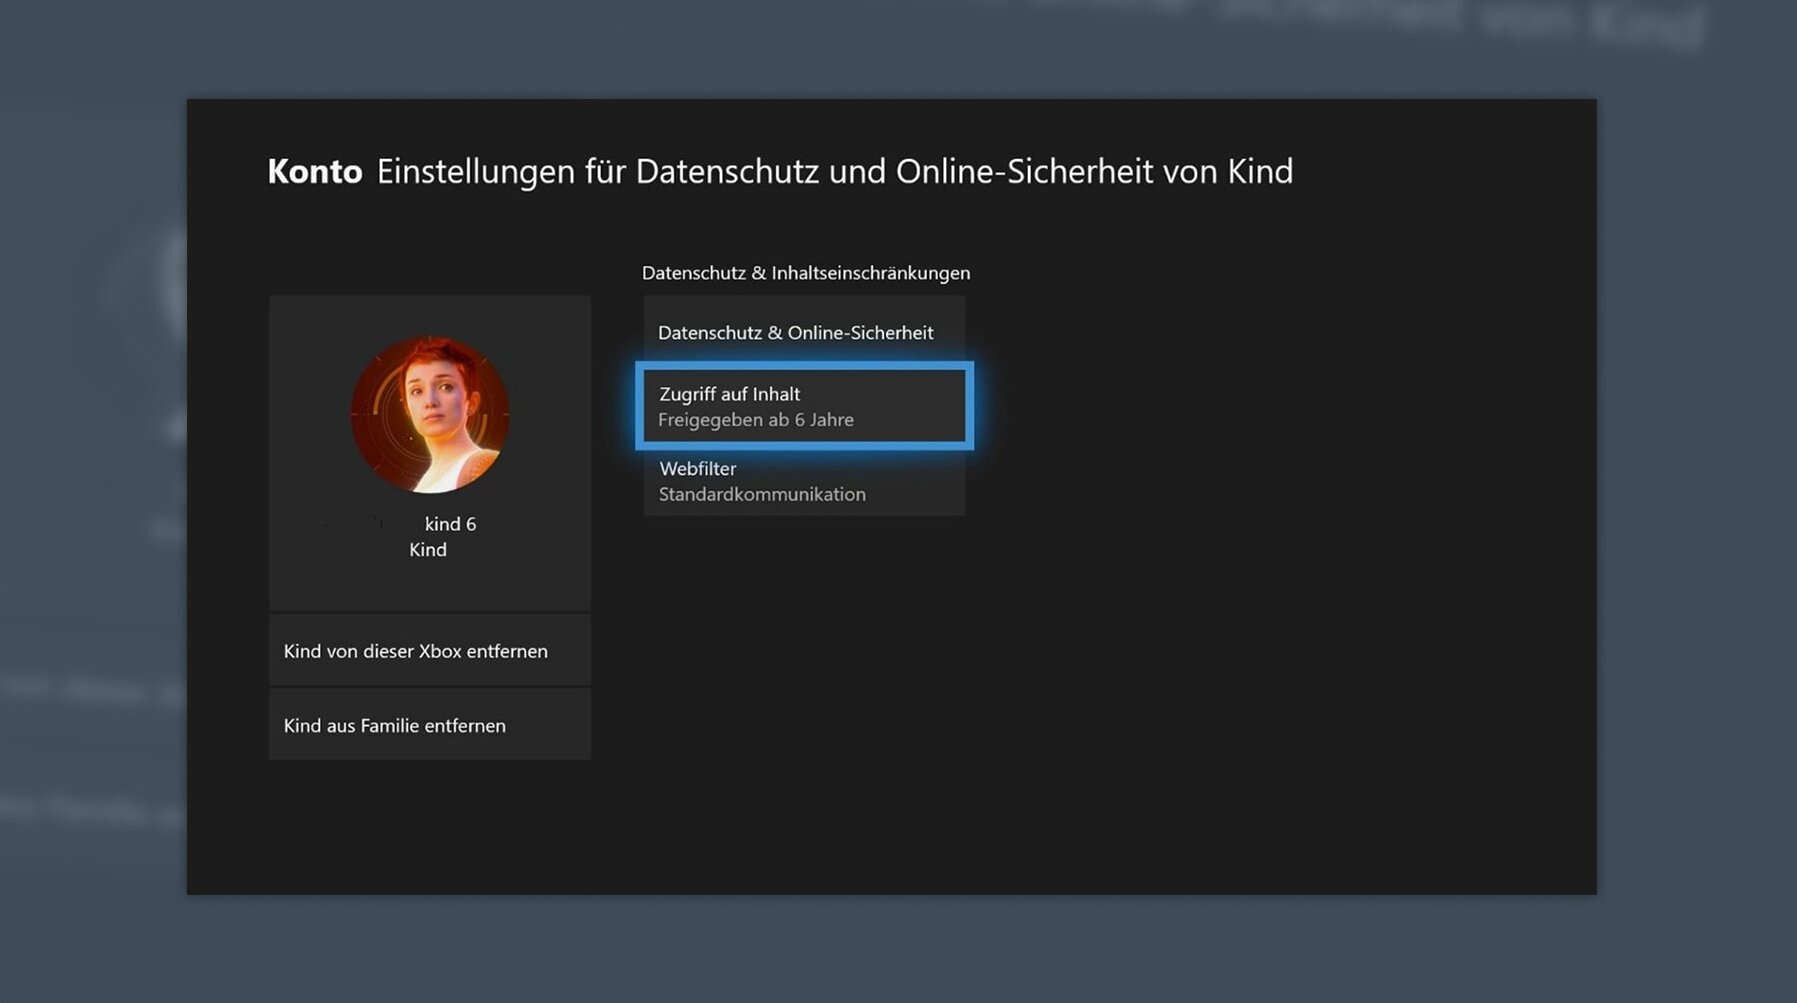Change the "Freigegeben ab 6 Jahre" rating
This screenshot has height=1003, width=1797.
tap(755, 420)
